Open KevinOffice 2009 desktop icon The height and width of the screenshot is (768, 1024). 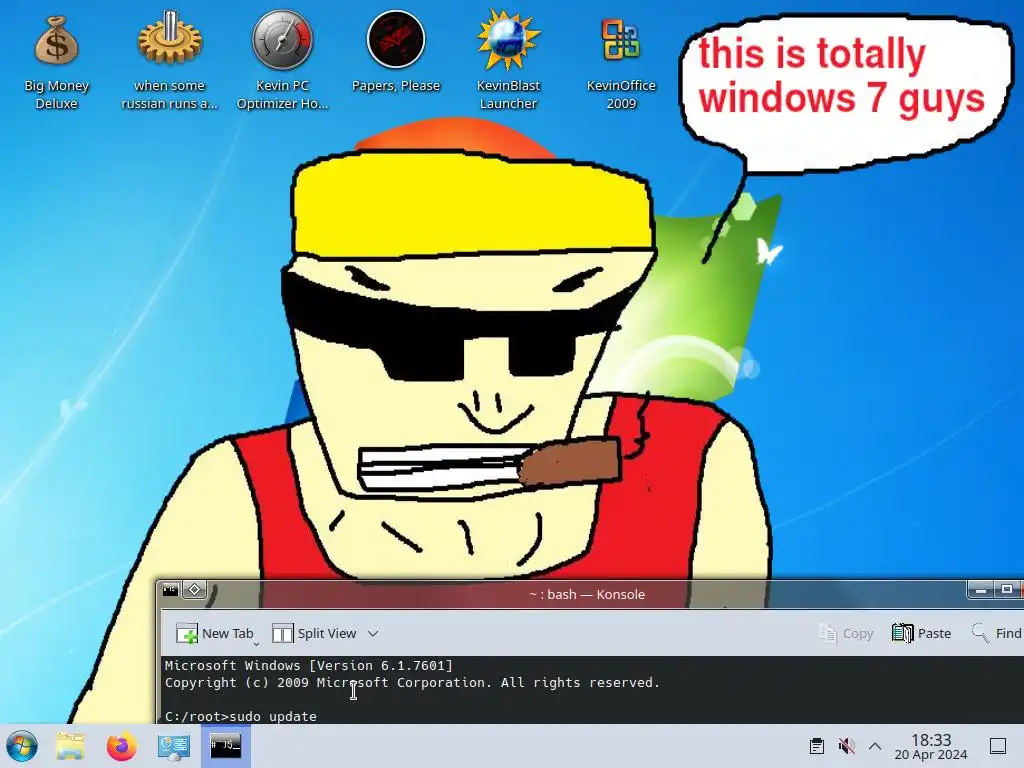[x=621, y=61]
